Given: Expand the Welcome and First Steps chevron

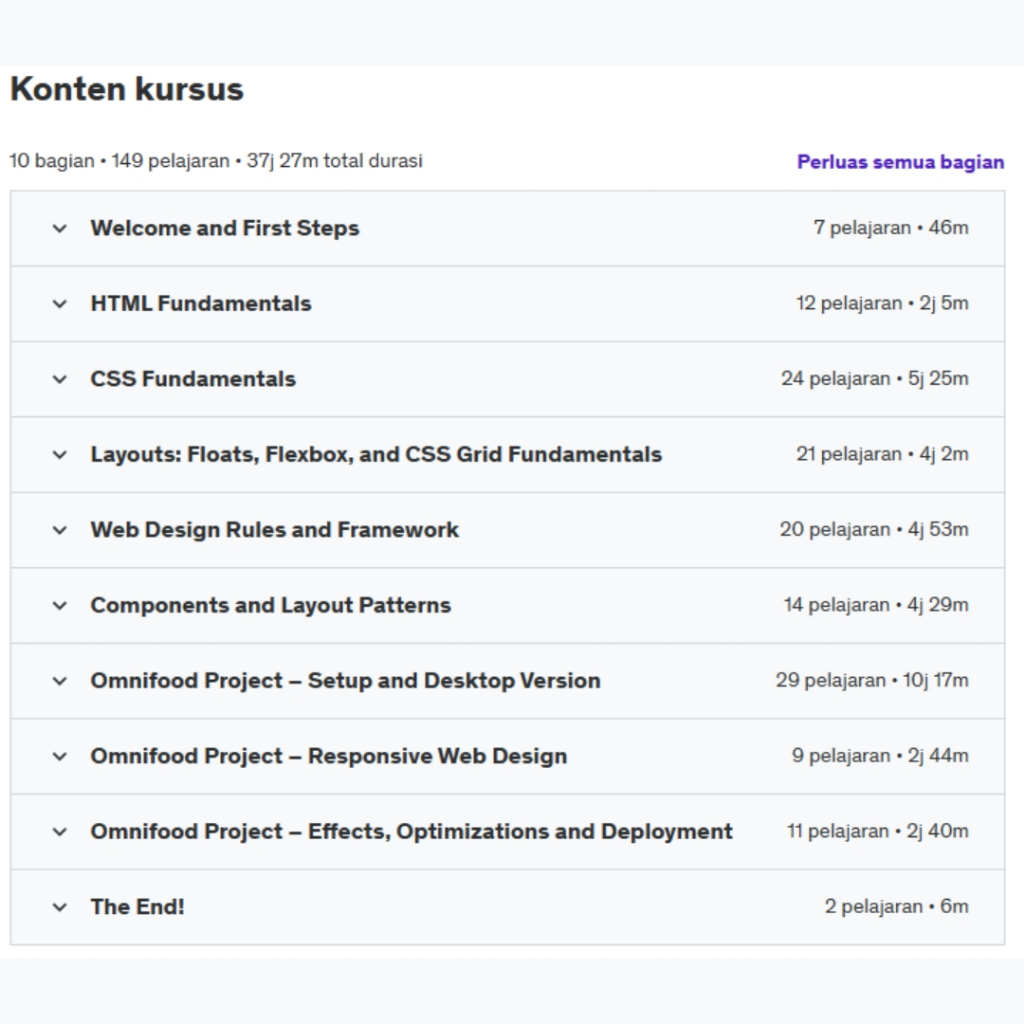Looking at the screenshot, I should [60, 228].
